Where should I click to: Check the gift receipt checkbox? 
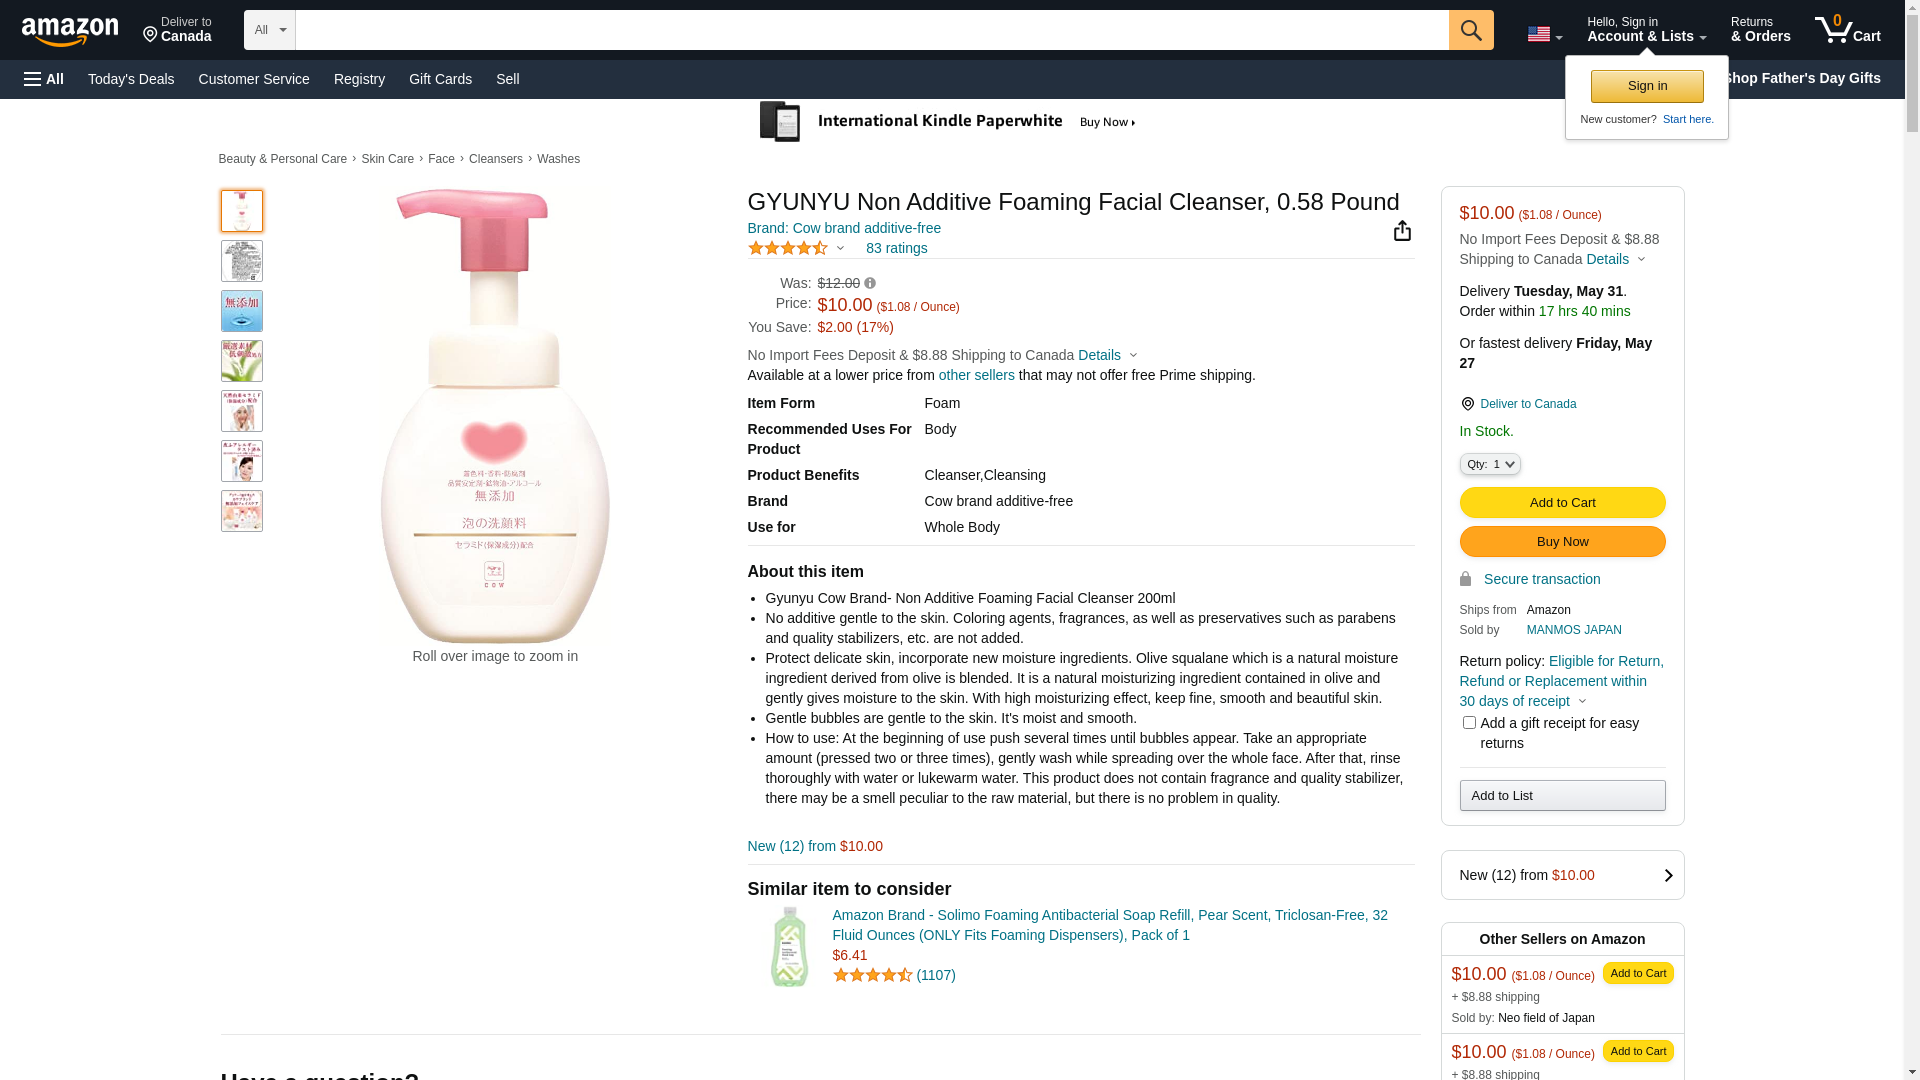pyautogui.click(x=1469, y=722)
